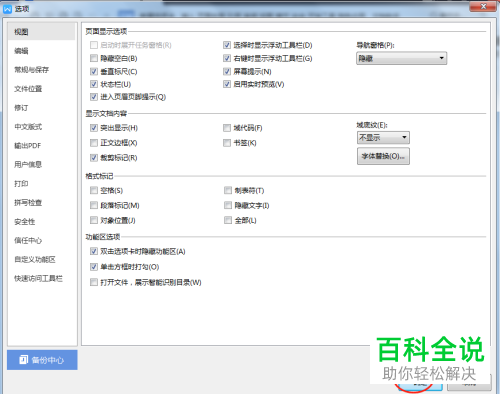Expand the 域底纹(E) dropdown
500x394 pixels.
[383, 137]
